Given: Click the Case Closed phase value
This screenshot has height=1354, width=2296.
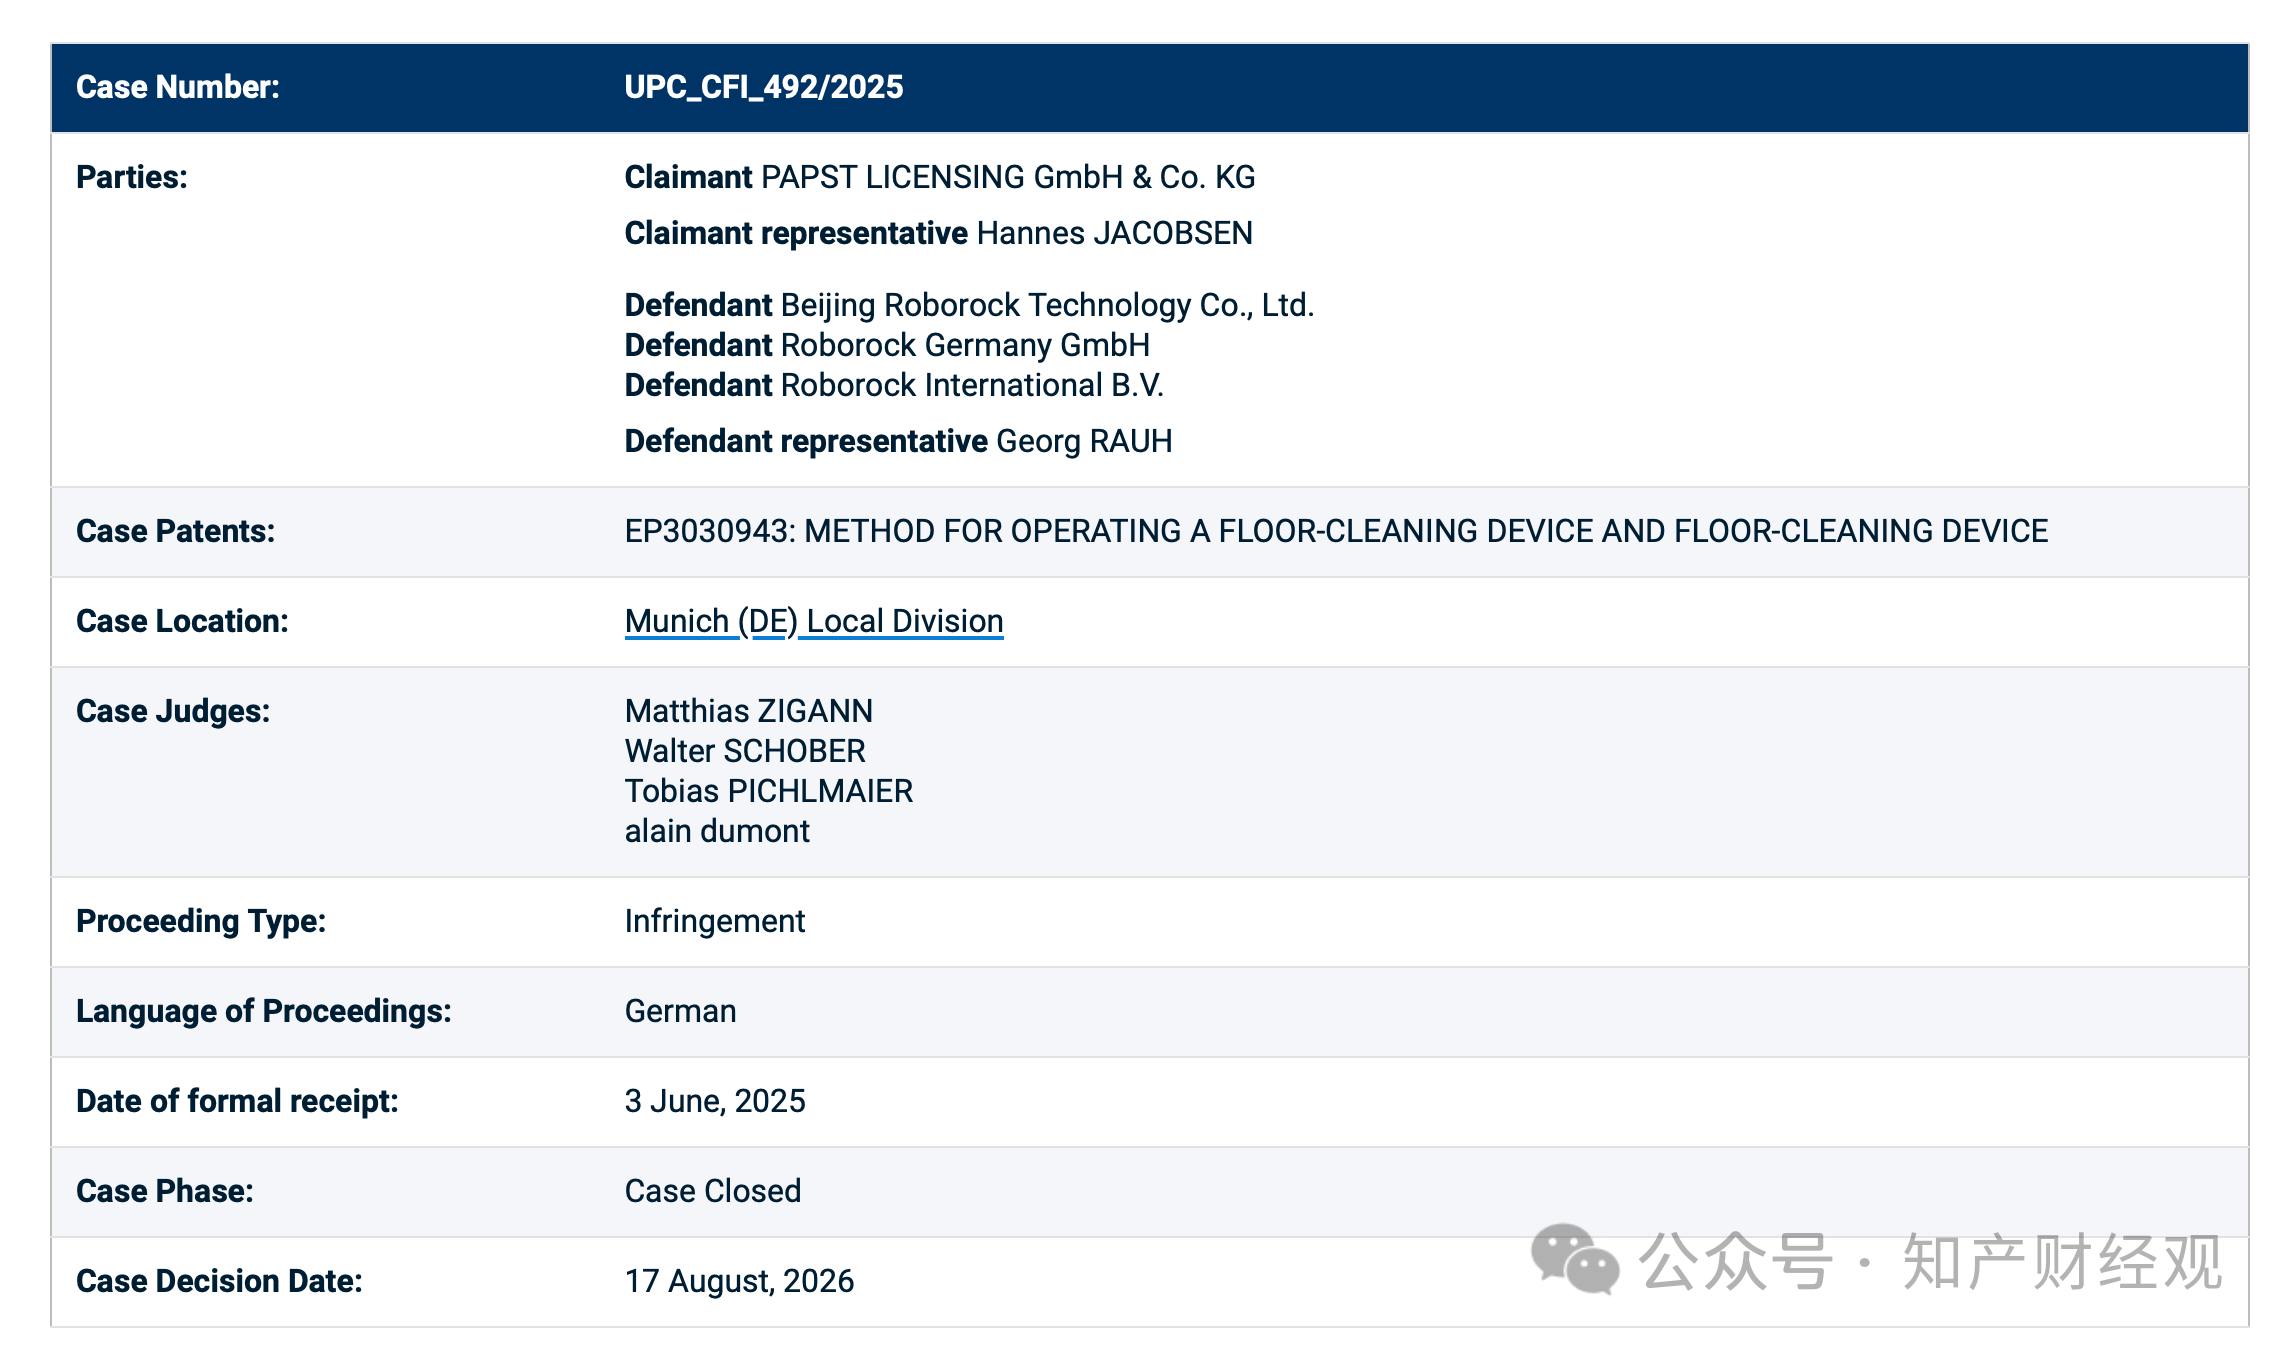Looking at the screenshot, I should click(713, 1191).
